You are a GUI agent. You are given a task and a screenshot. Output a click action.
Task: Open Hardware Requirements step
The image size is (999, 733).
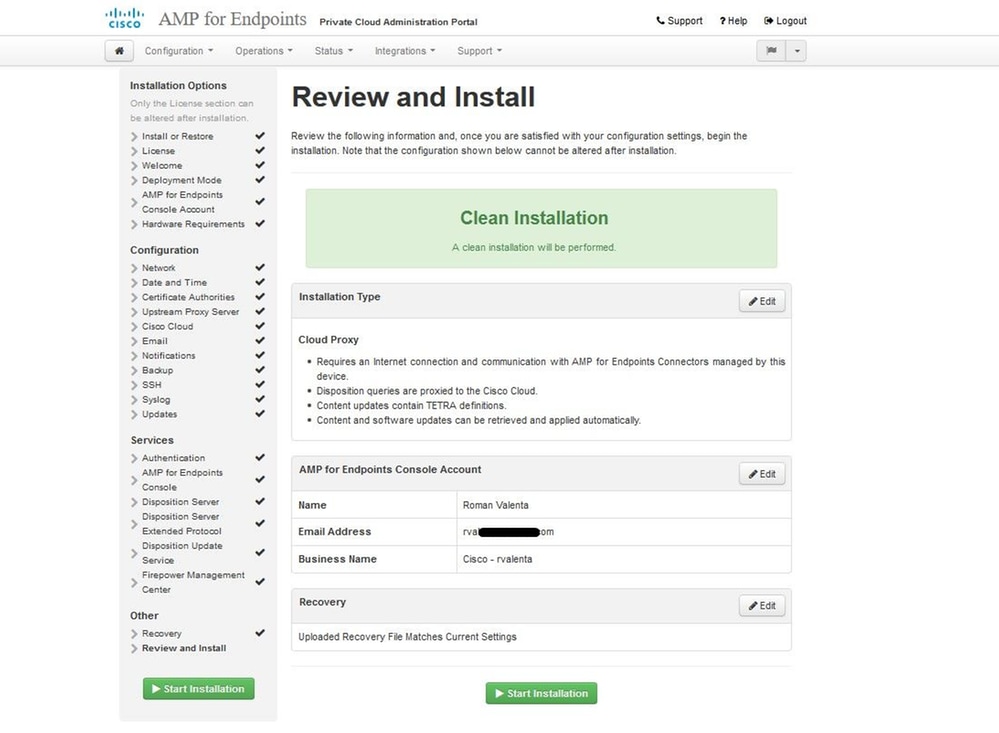(x=193, y=224)
